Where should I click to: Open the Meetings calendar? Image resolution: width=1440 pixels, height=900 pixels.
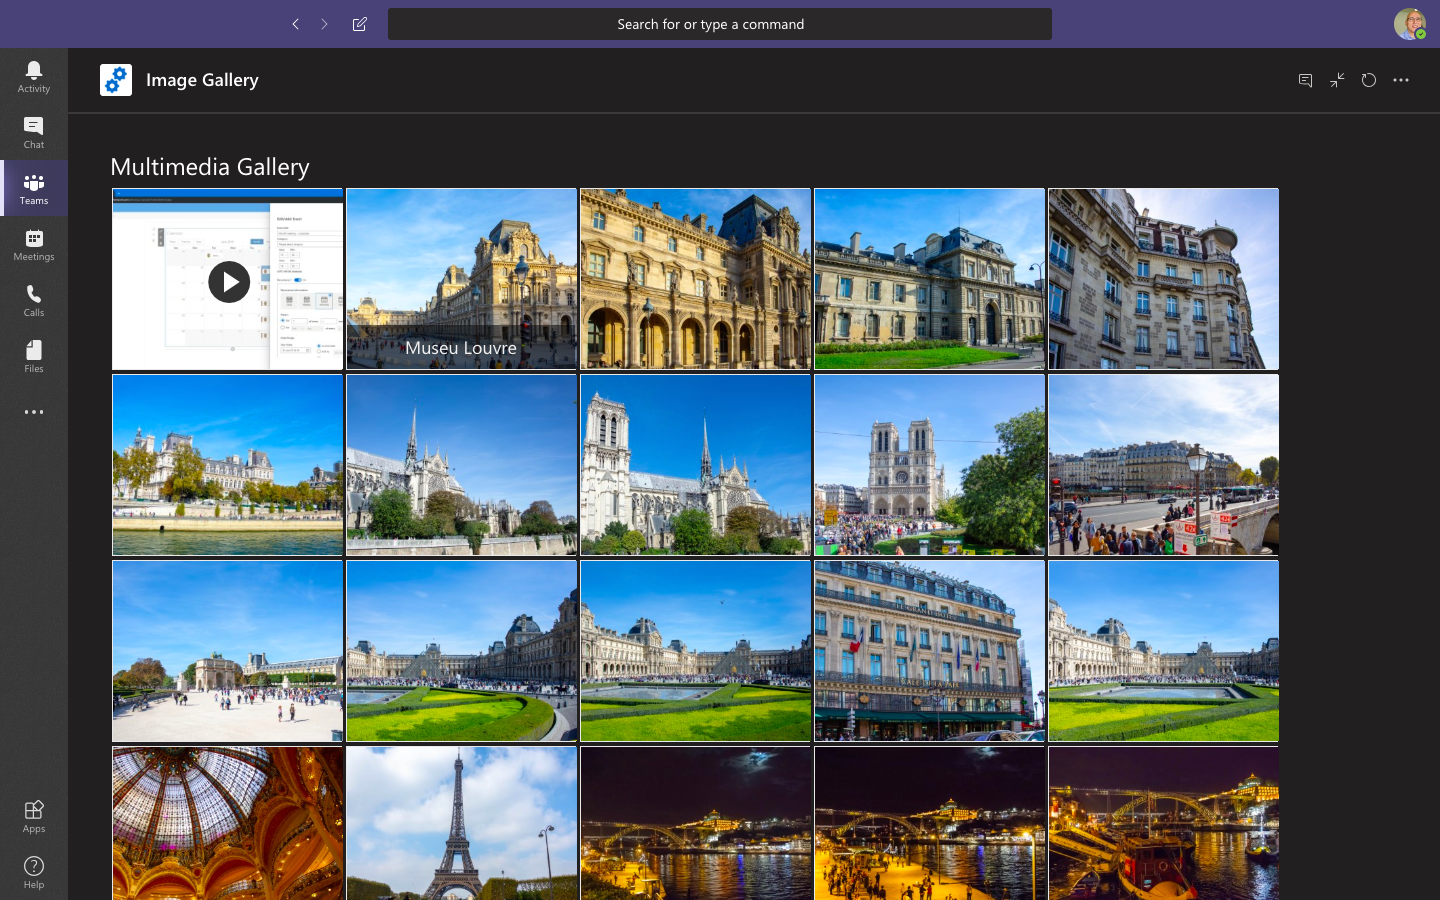click(34, 244)
